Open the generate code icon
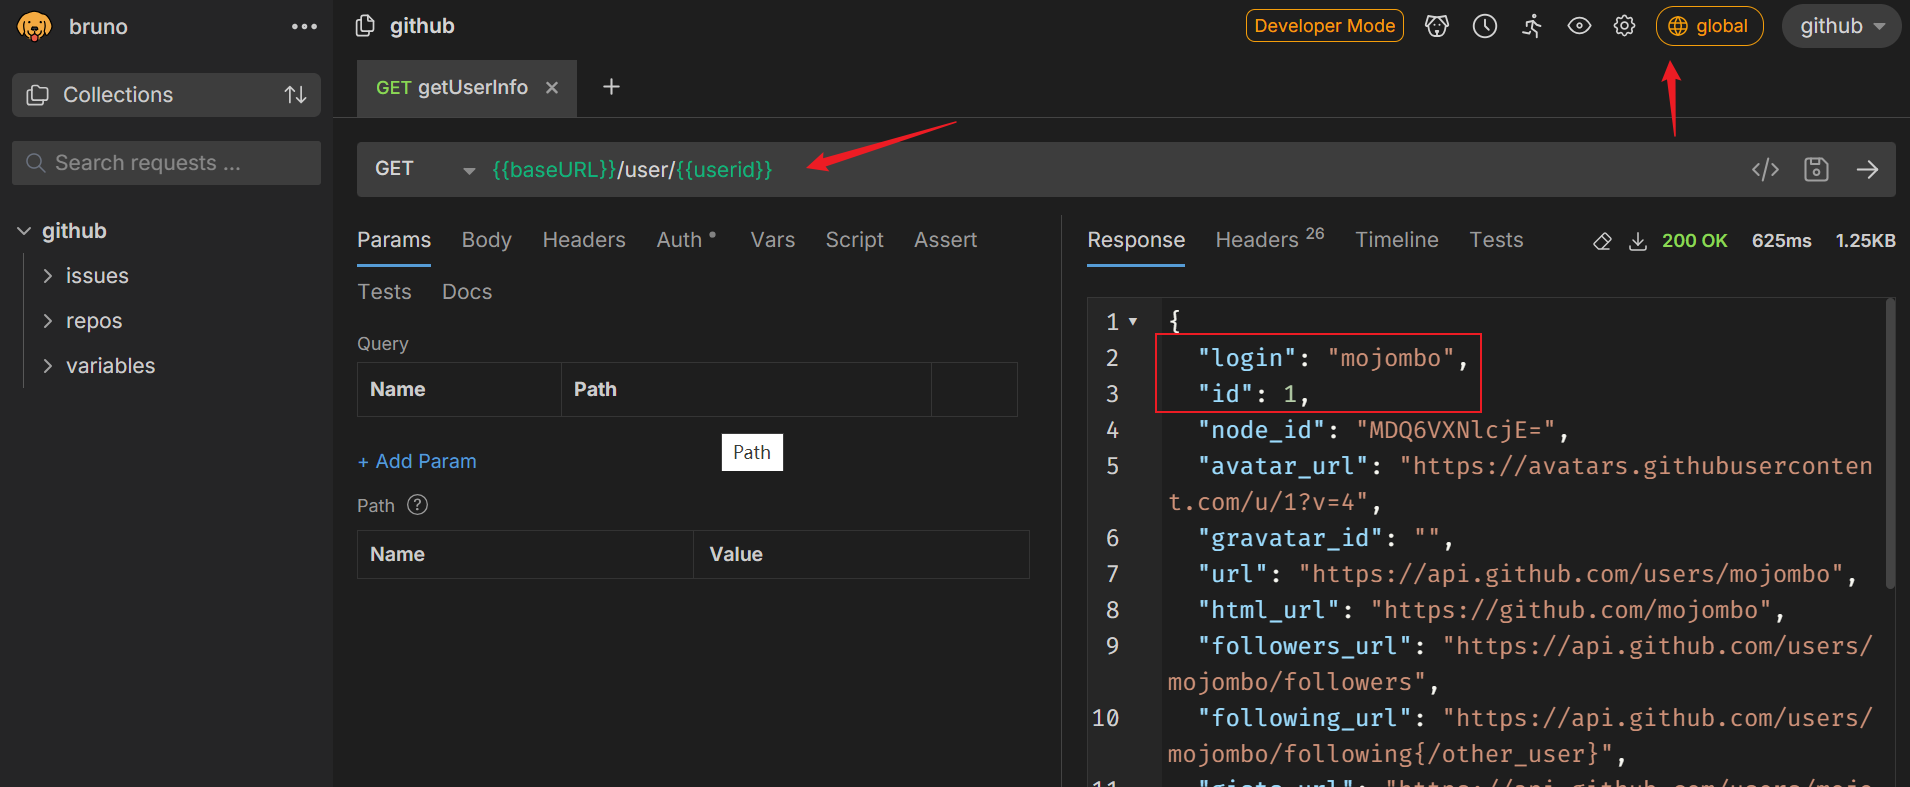Image resolution: width=1910 pixels, height=787 pixels. click(x=1765, y=170)
